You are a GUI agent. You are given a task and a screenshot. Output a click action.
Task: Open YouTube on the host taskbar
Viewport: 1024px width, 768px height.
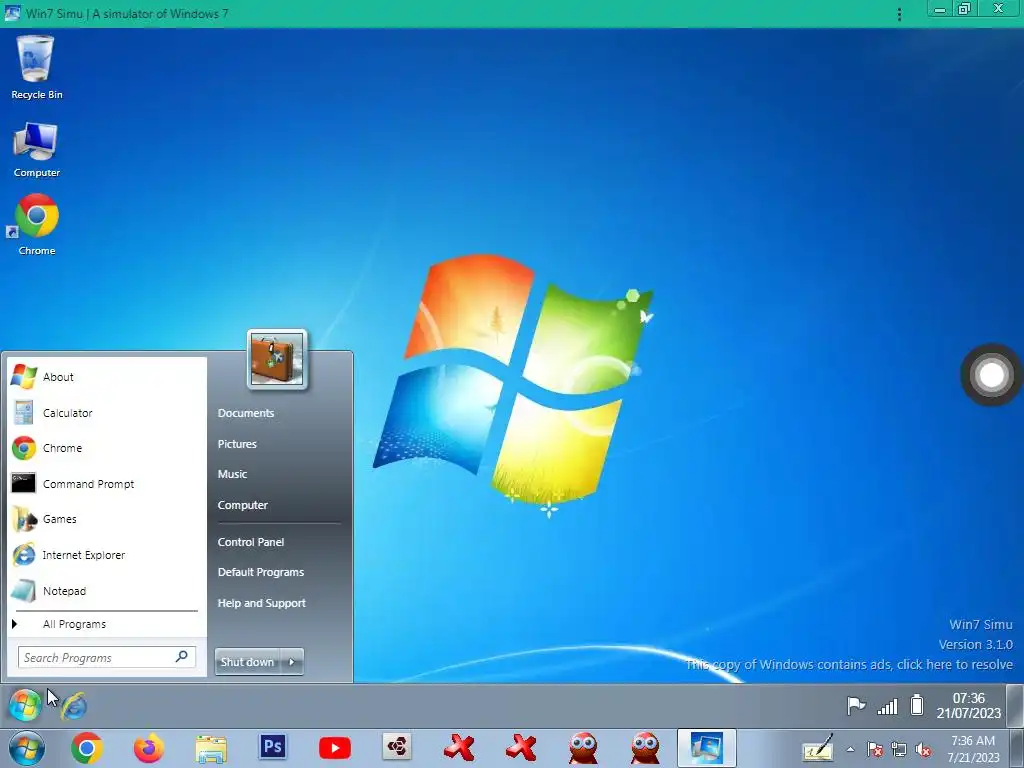pyautogui.click(x=335, y=748)
